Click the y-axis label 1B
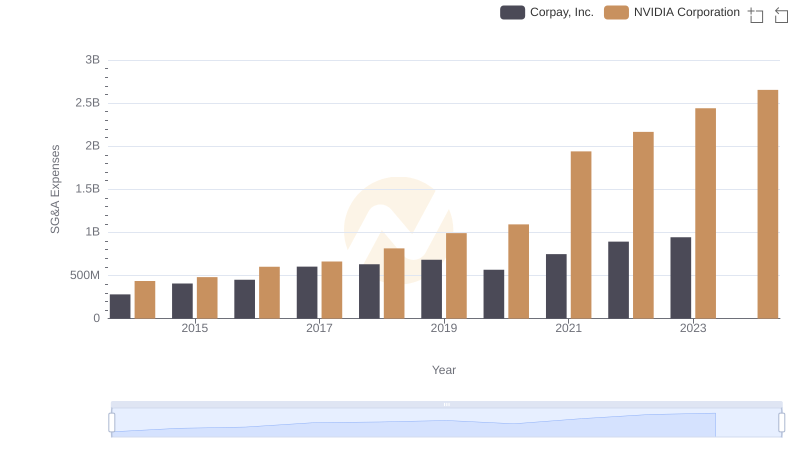 pyautogui.click(x=92, y=232)
